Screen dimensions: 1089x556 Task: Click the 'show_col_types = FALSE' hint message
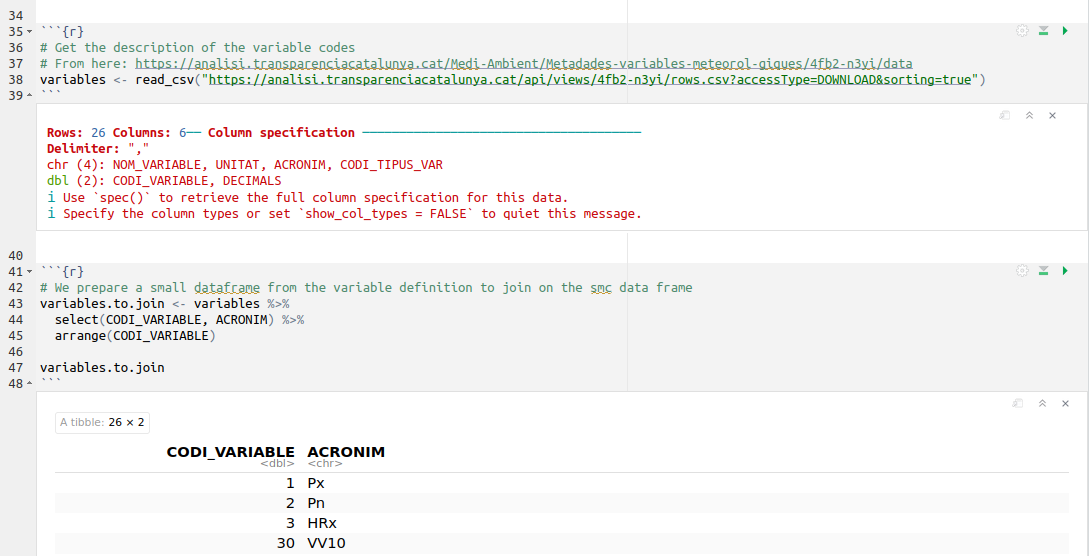click(x=344, y=214)
